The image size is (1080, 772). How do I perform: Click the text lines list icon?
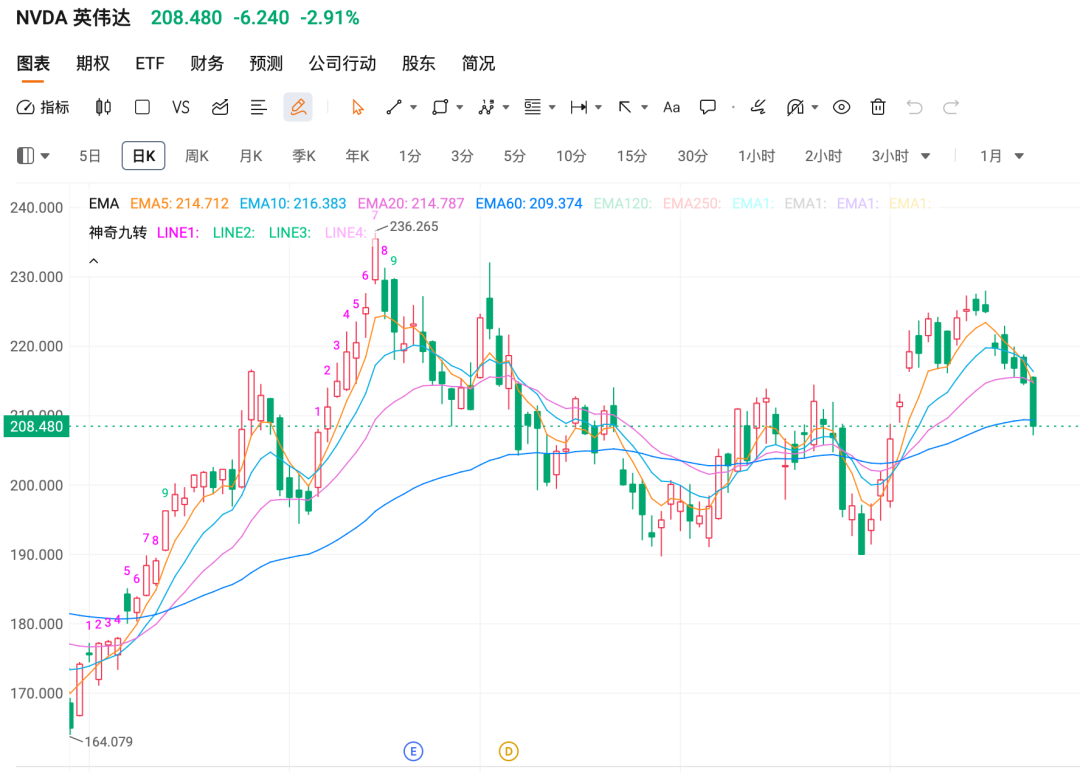pos(259,107)
